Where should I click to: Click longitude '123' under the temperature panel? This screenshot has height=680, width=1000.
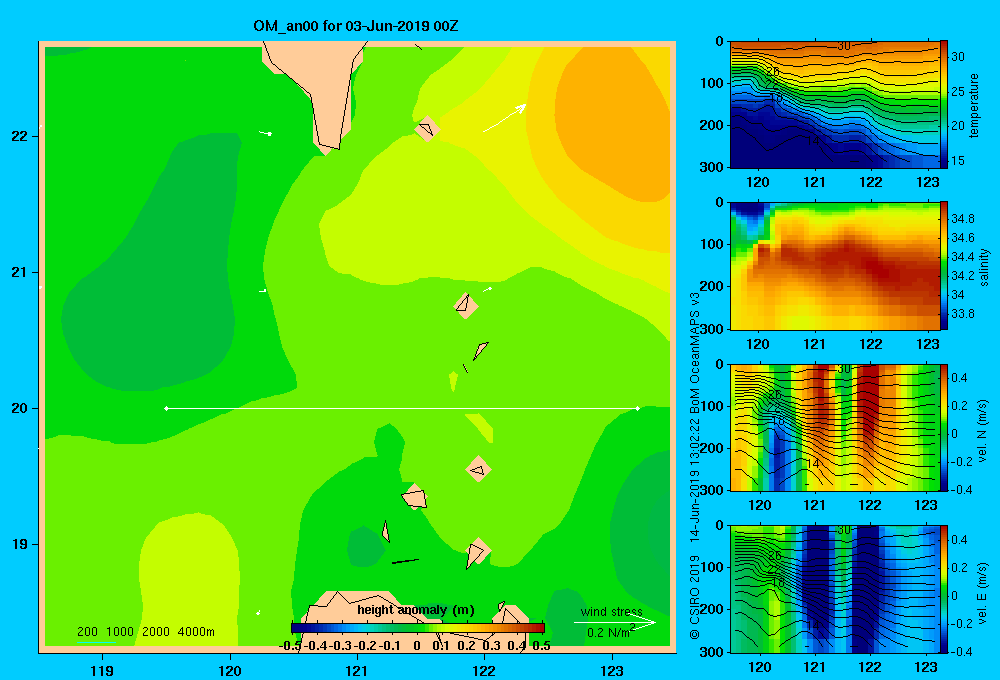tap(927, 182)
